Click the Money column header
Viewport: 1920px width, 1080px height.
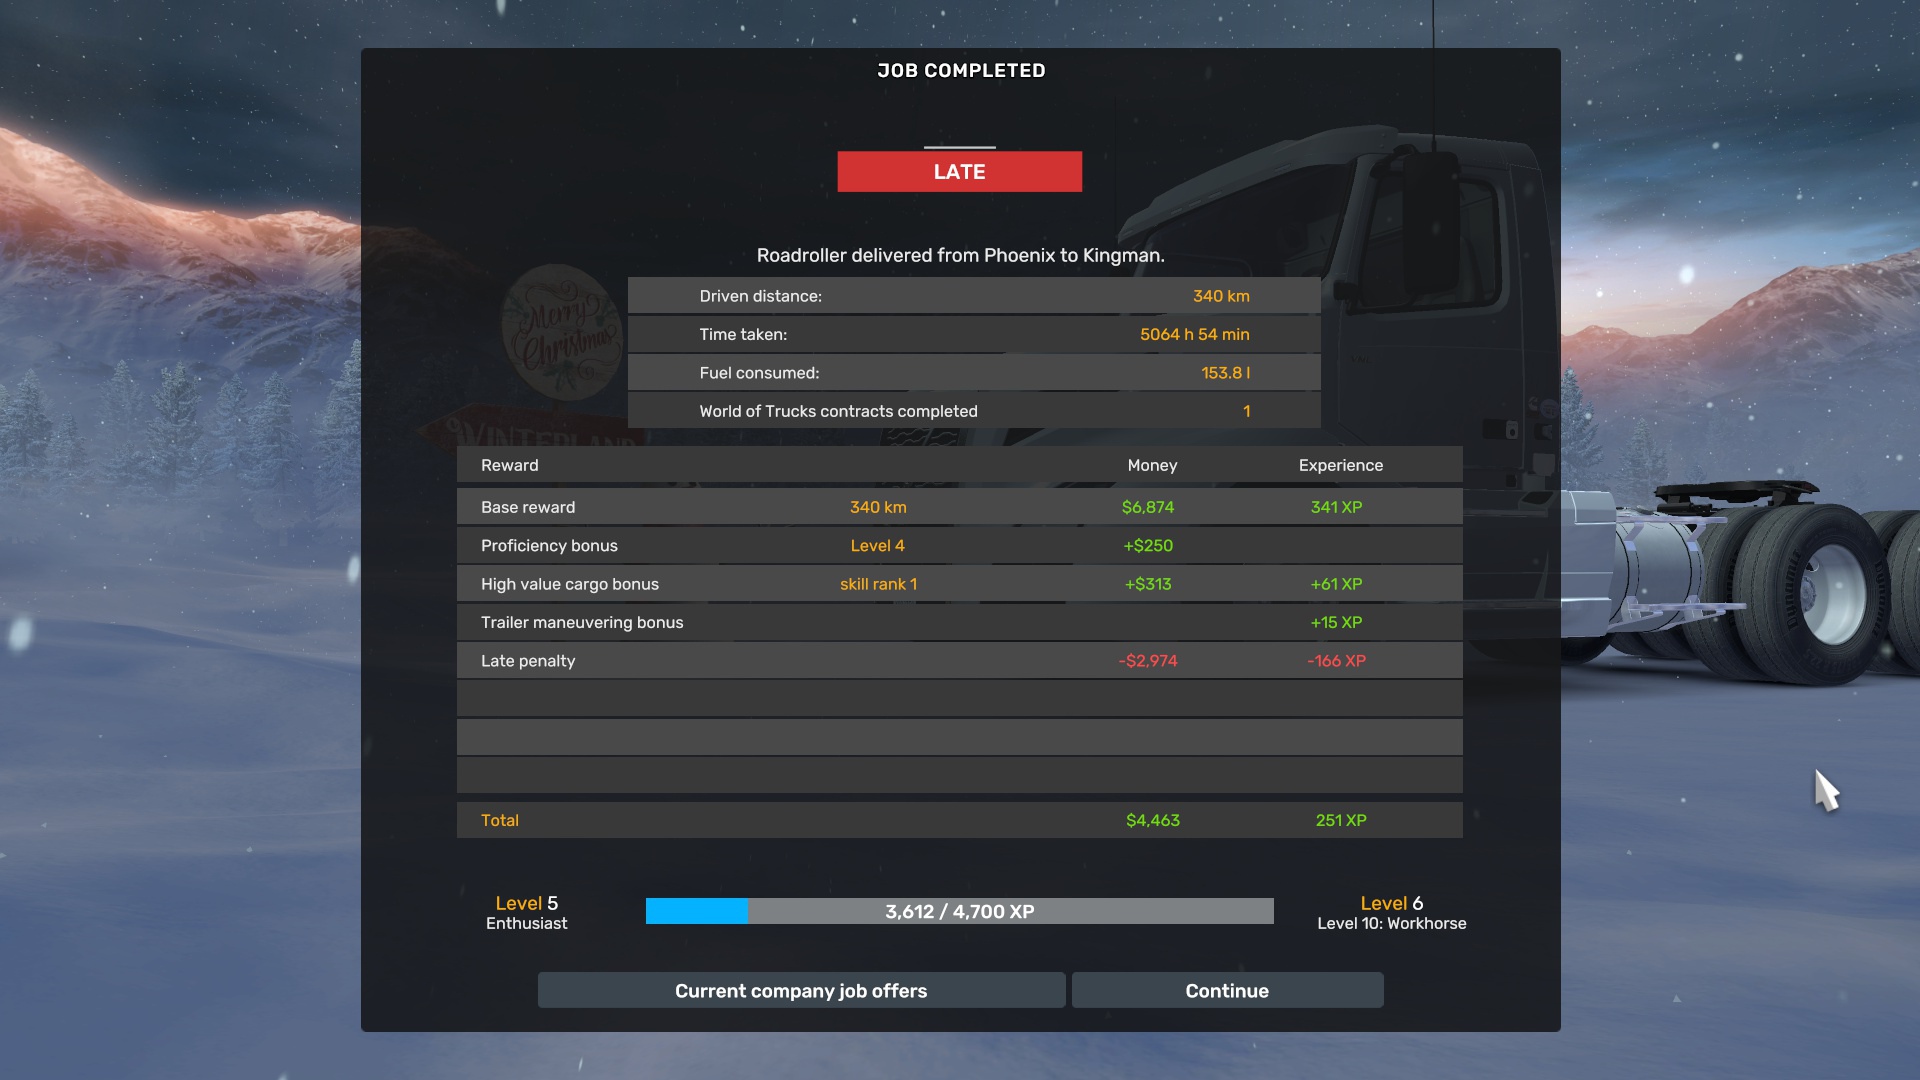coord(1152,465)
